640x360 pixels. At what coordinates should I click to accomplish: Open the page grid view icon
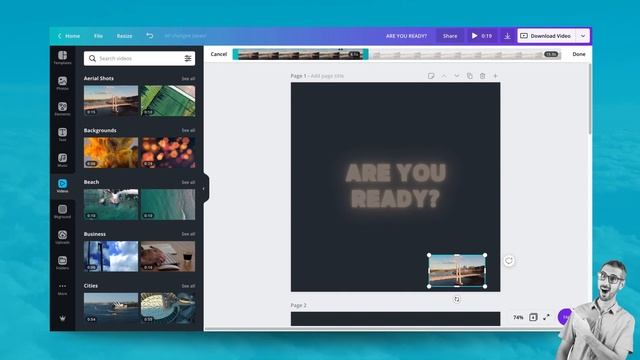tap(533, 317)
